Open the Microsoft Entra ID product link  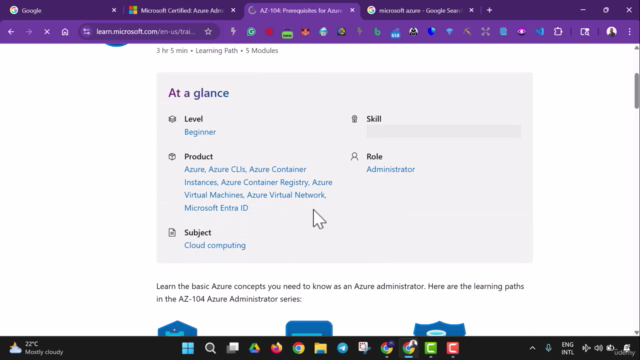click(216, 208)
